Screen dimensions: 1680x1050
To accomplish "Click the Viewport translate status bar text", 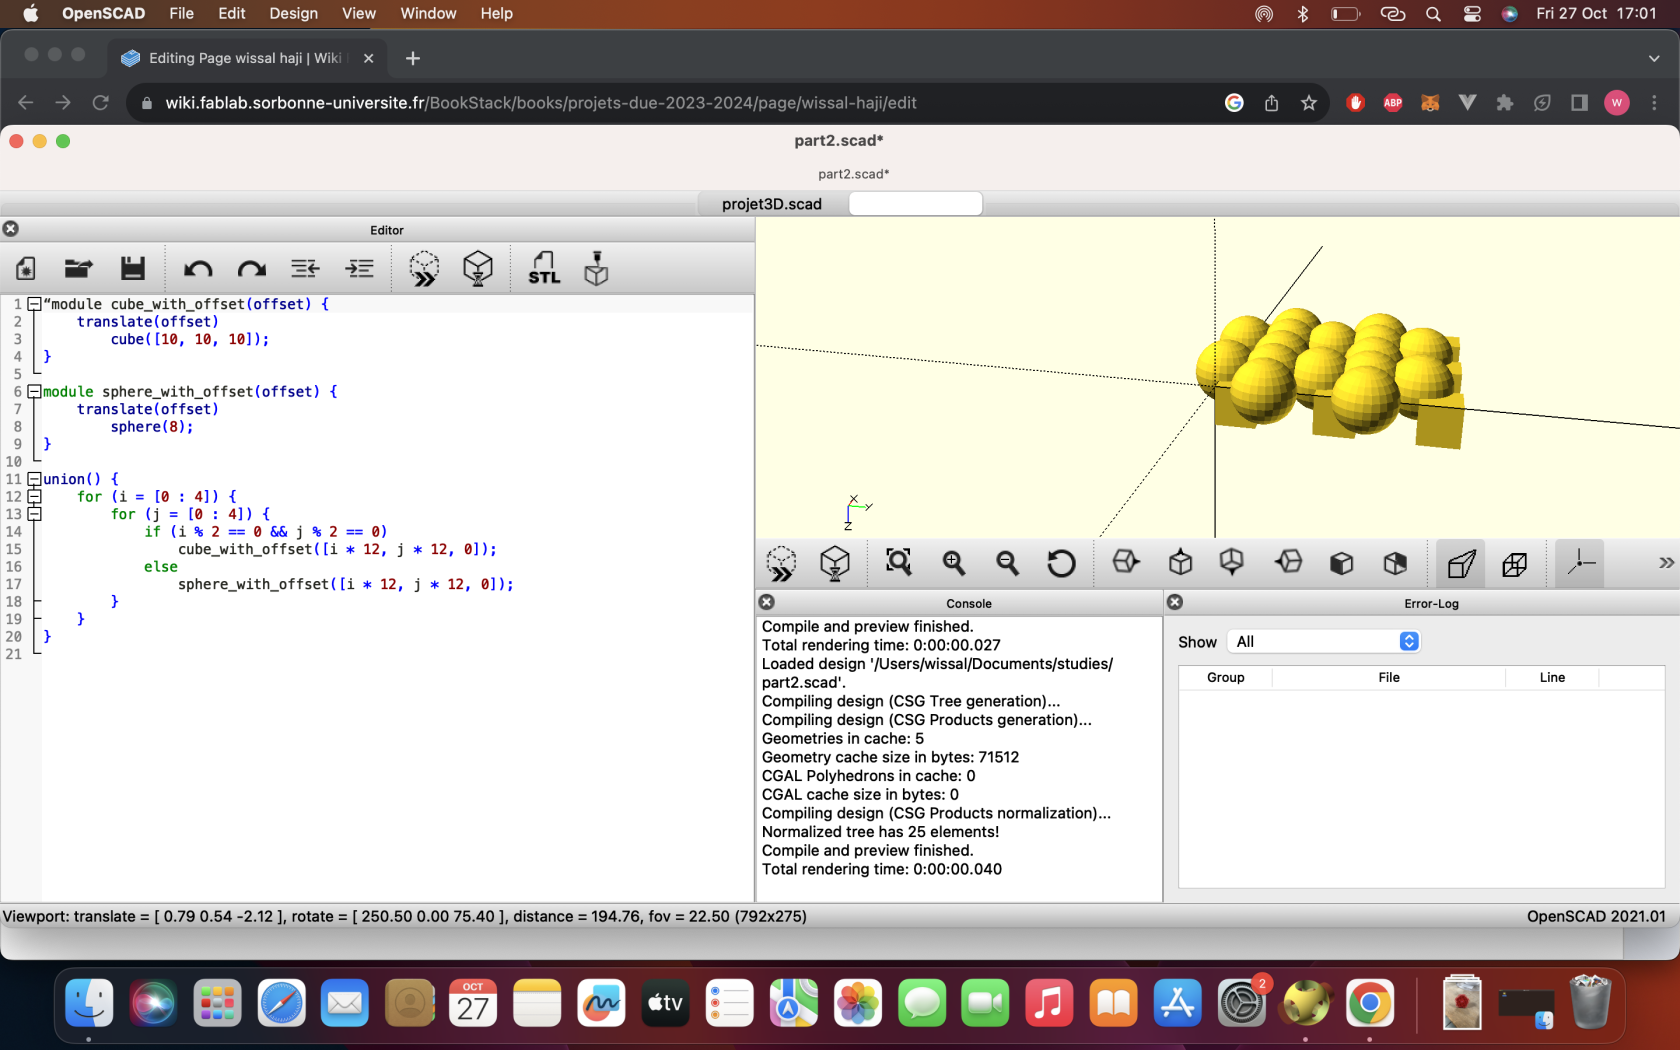I will coord(404,916).
